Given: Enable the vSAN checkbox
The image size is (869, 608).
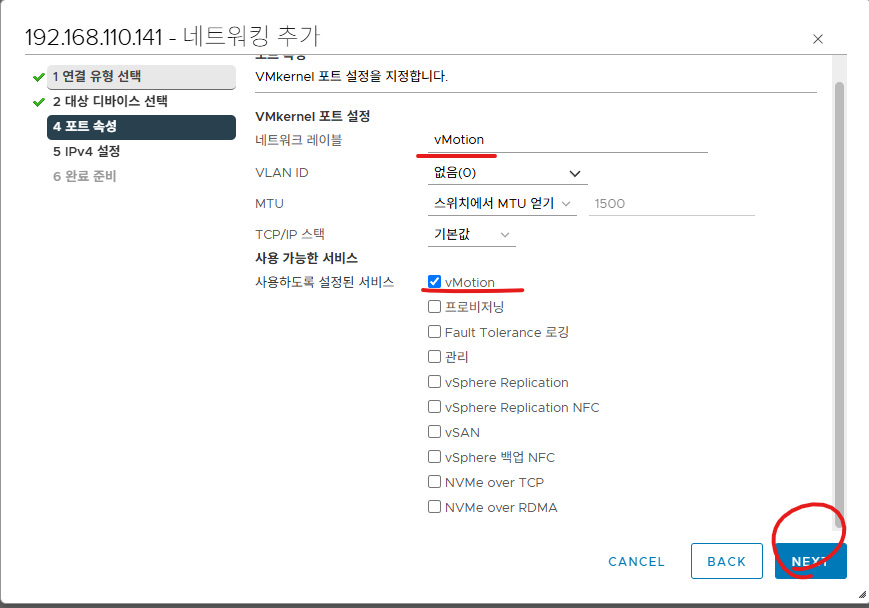Looking at the screenshot, I should click(x=434, y=432).
